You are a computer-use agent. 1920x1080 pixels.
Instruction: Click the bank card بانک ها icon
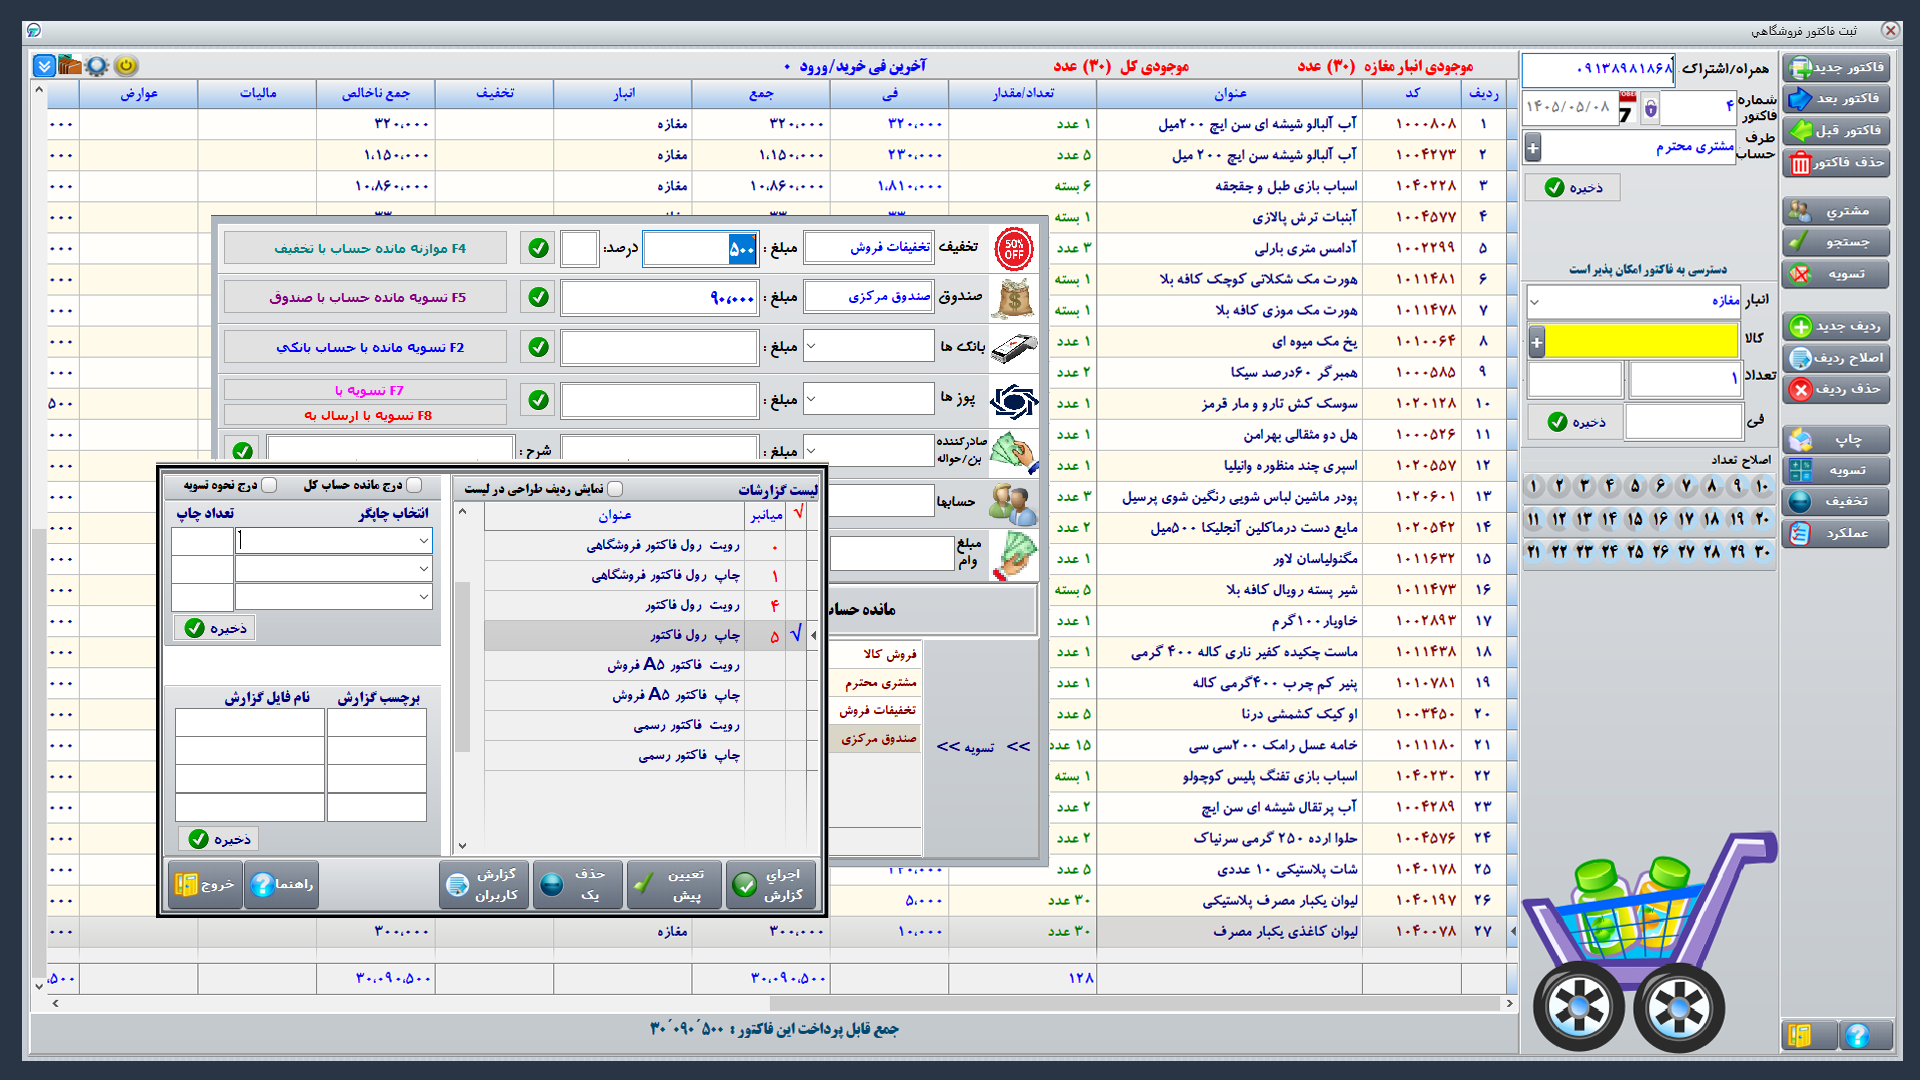click(x=1014, y=348)
